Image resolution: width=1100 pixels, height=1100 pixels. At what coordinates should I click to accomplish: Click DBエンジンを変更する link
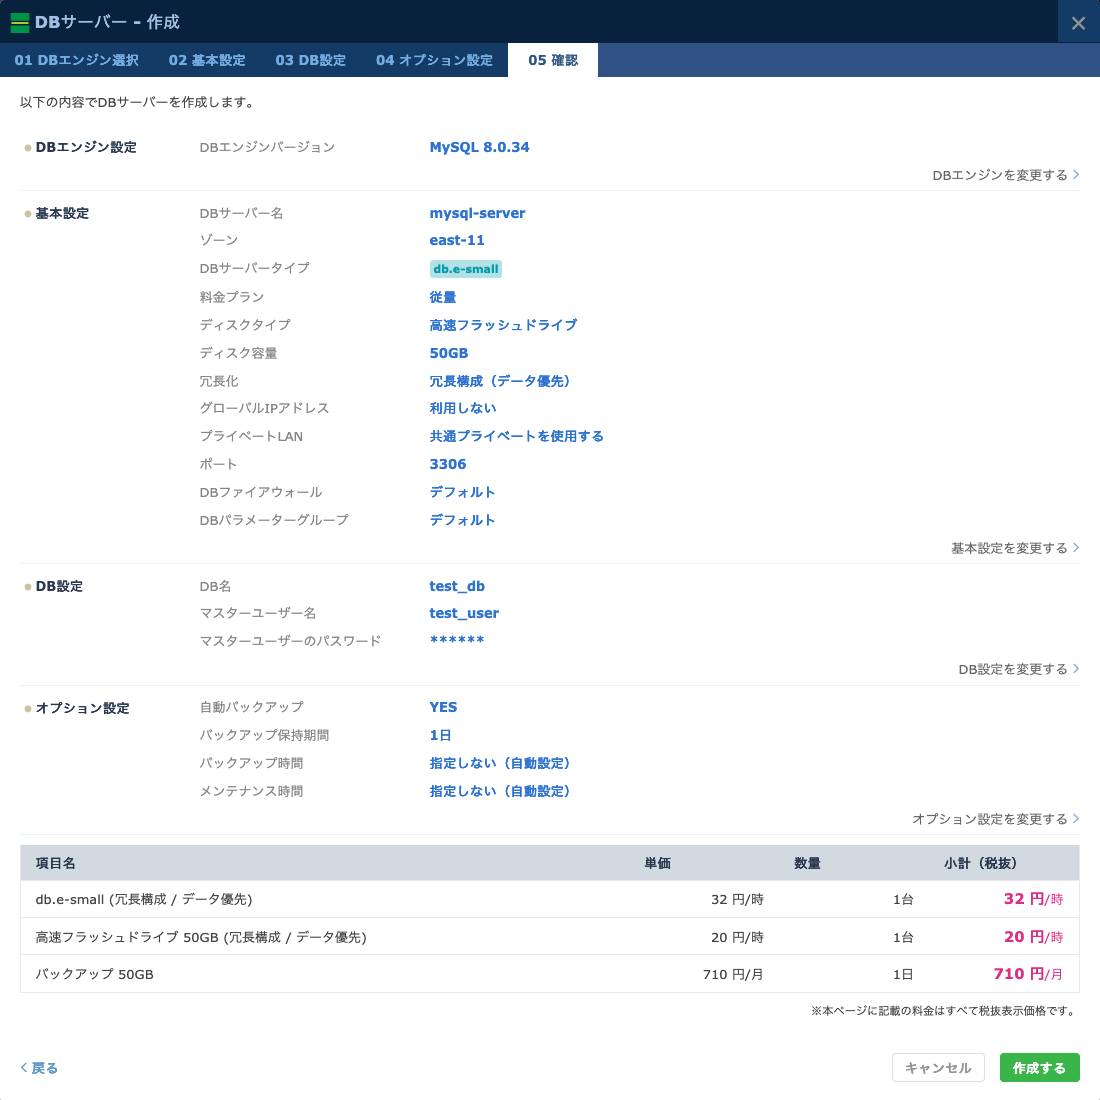click(1005, 175)
